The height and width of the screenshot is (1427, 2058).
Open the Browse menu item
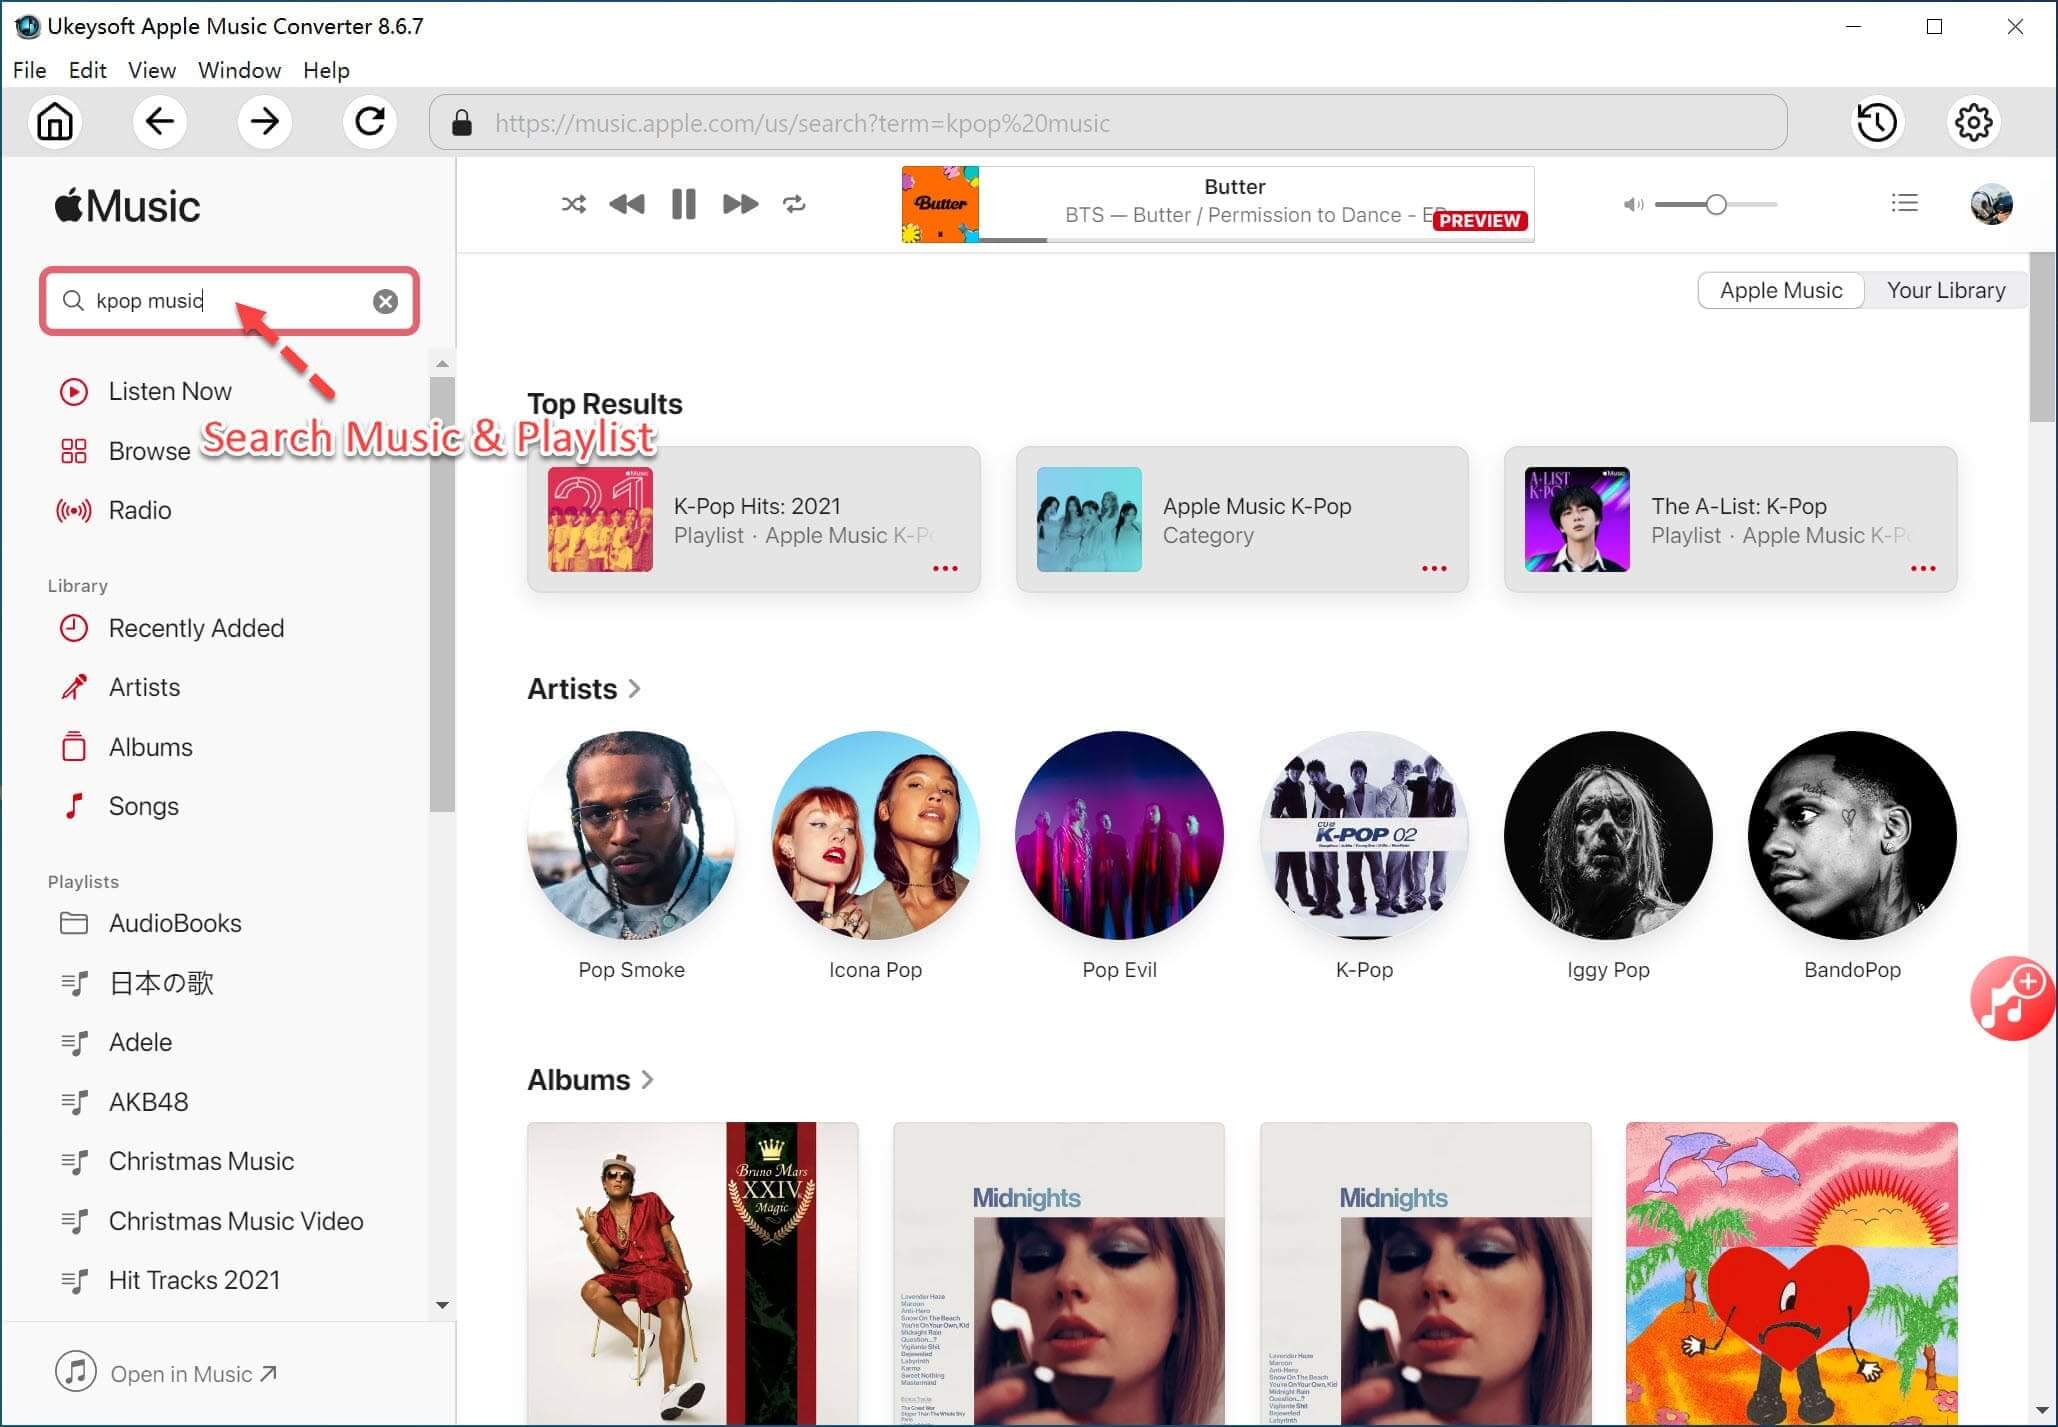149,450
